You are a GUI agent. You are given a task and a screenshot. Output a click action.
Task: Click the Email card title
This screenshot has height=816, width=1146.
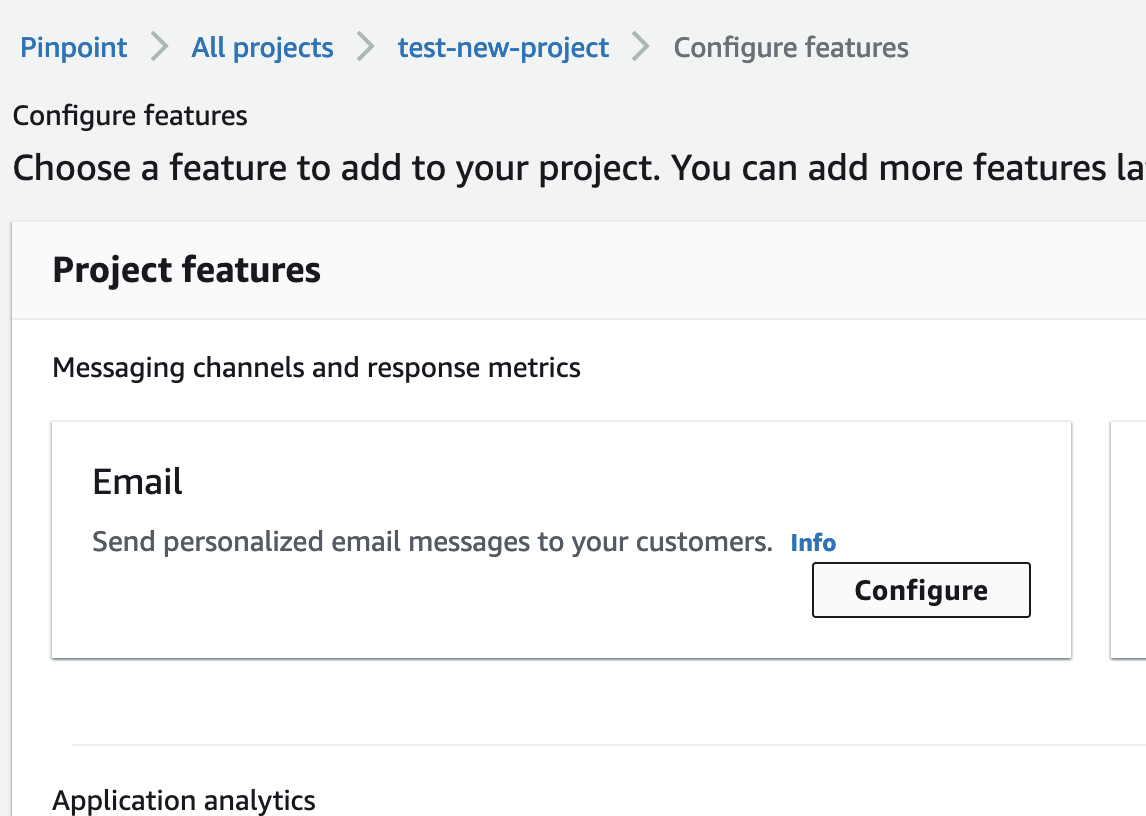[x=137, y=482]
